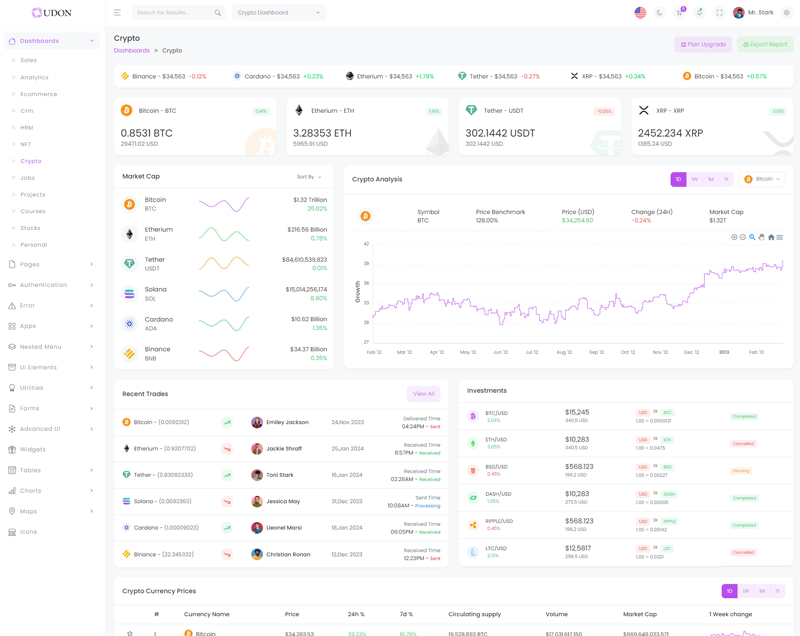Select the Ecommerce sidebar item
Viewport: 800px width, 636px height.
(x=39, y=94)
